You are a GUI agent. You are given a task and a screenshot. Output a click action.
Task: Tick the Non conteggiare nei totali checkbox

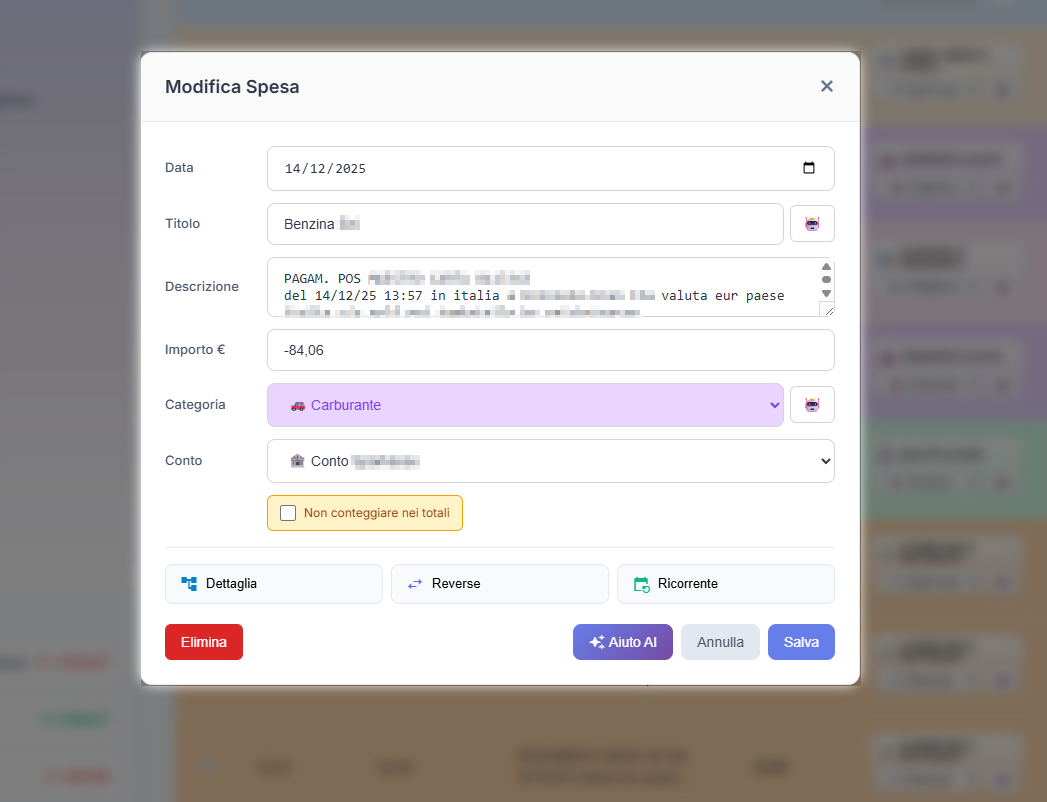pyautogui.click(x=288, y=513)
